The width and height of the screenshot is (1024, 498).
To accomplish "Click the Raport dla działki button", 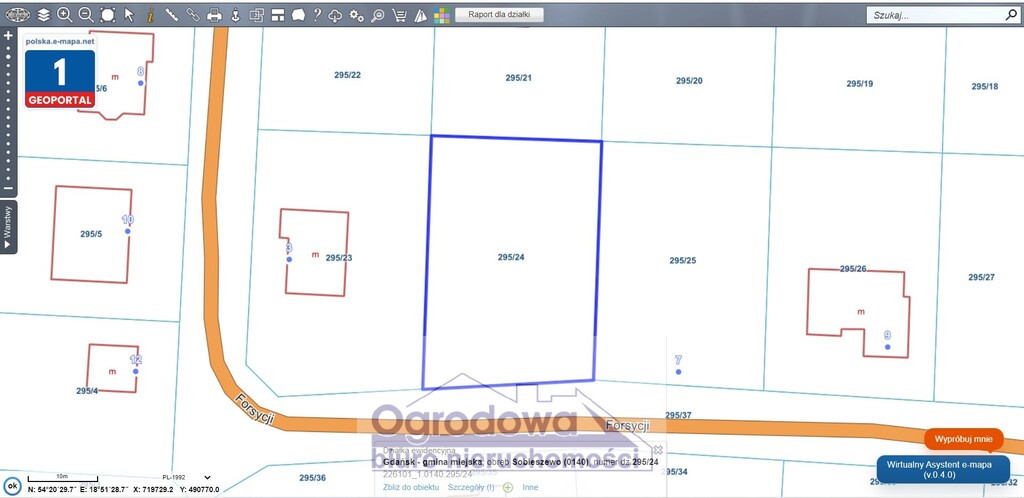I will coord(500,14).
